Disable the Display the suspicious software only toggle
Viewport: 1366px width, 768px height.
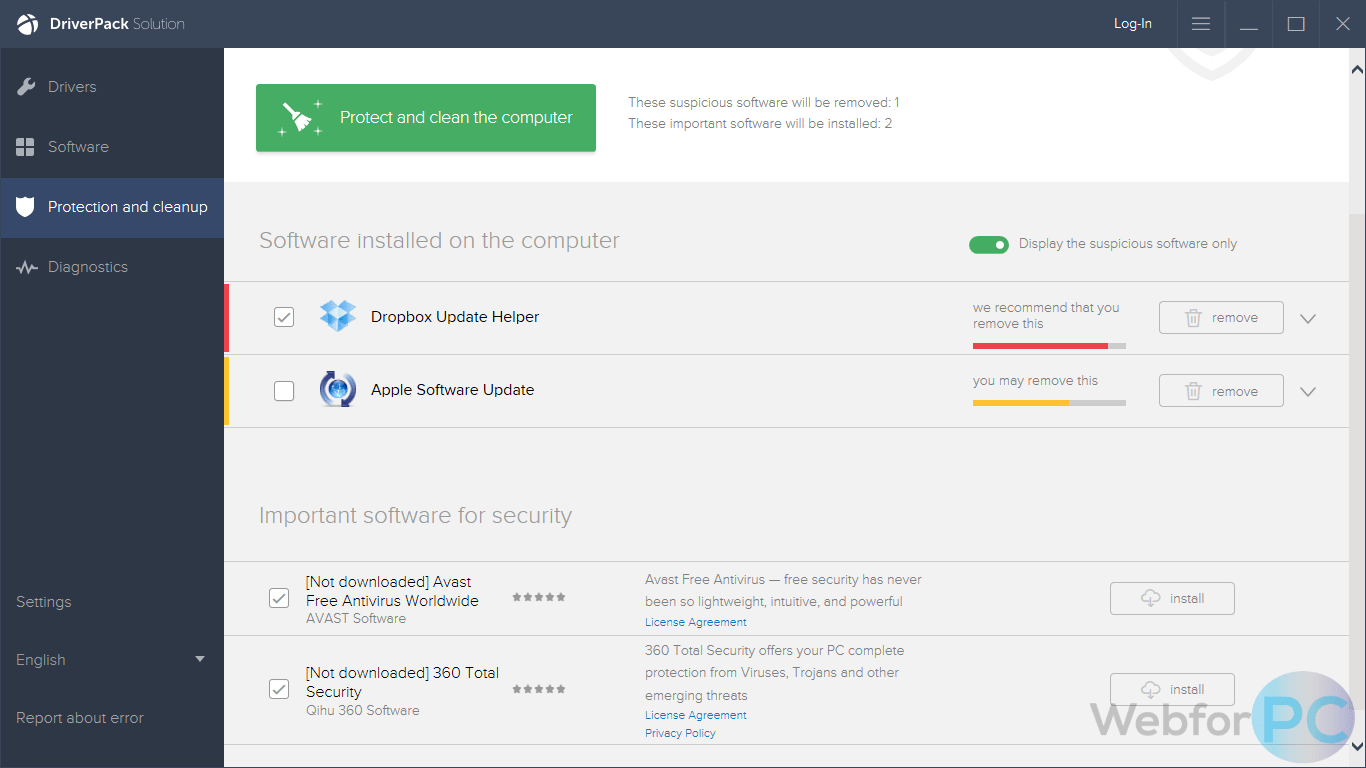click(989, 244)
